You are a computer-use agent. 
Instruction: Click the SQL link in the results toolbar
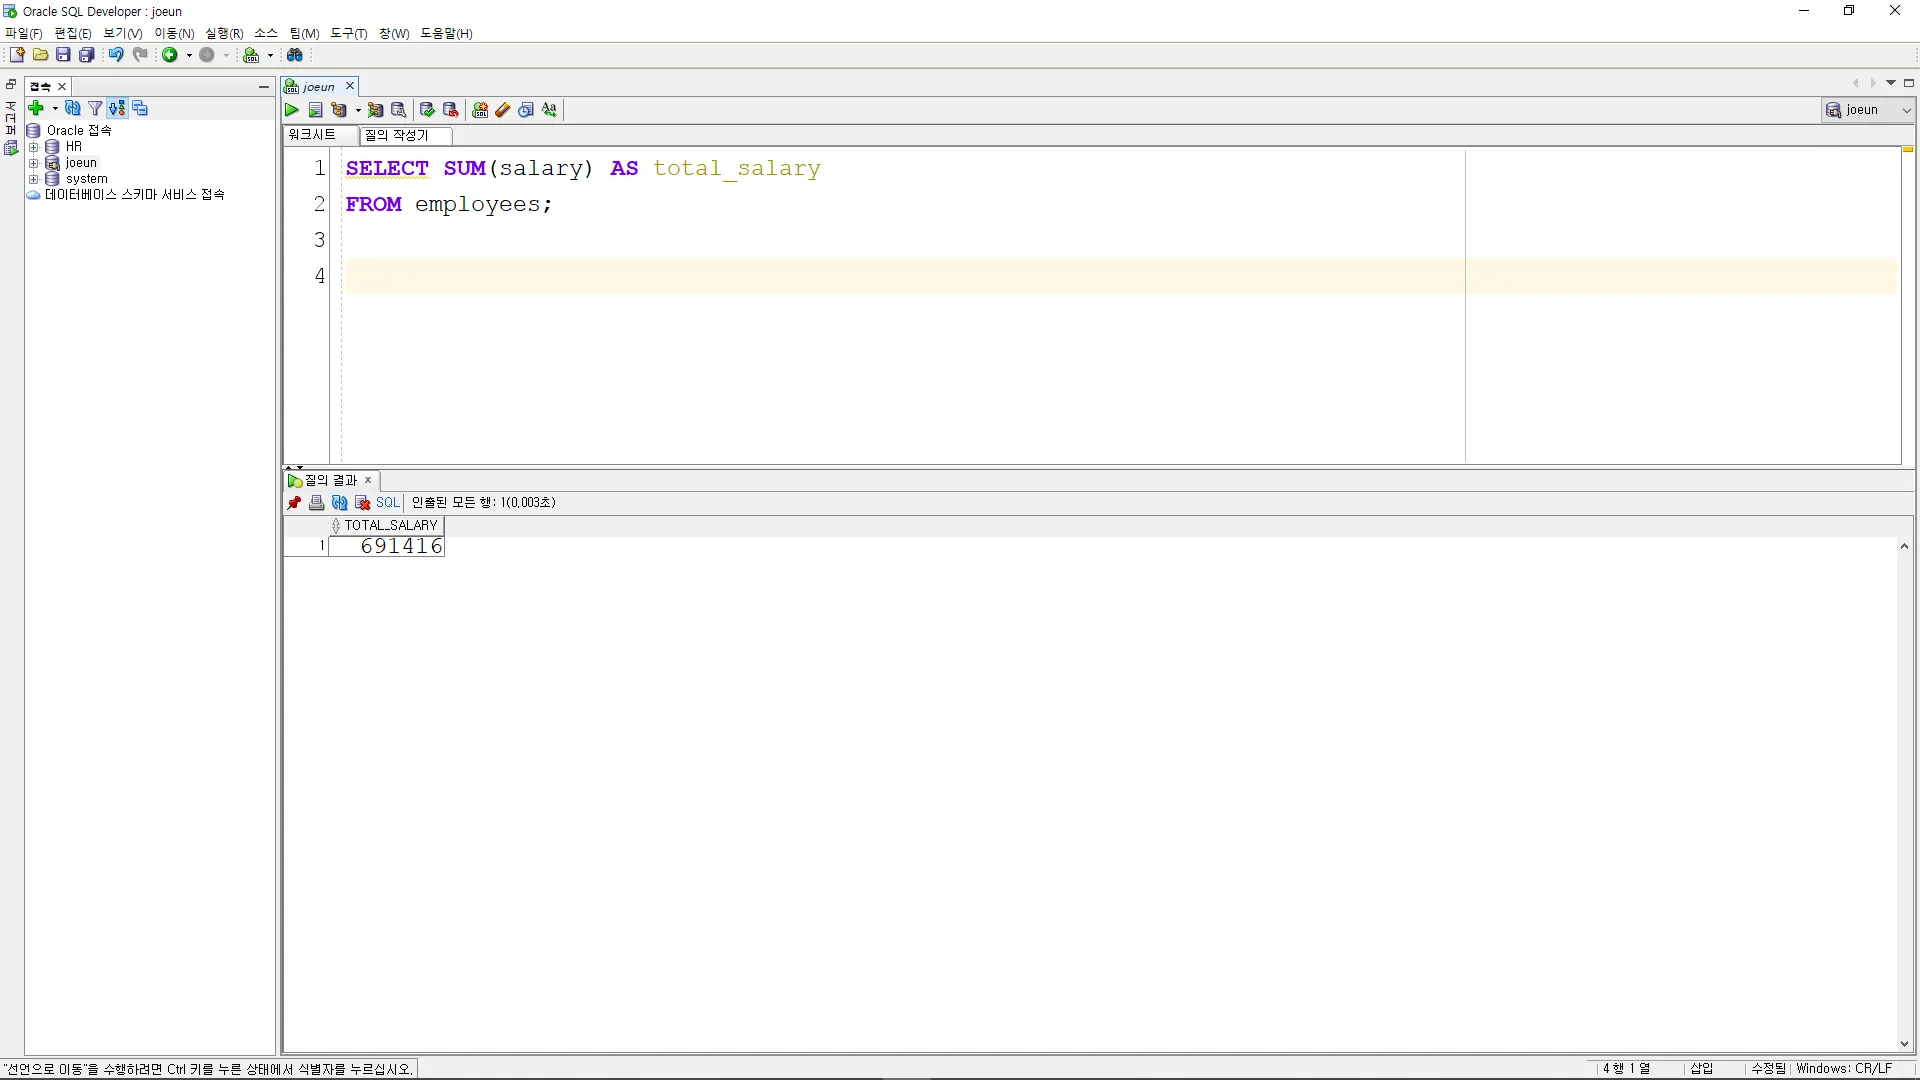coord(388,503)
